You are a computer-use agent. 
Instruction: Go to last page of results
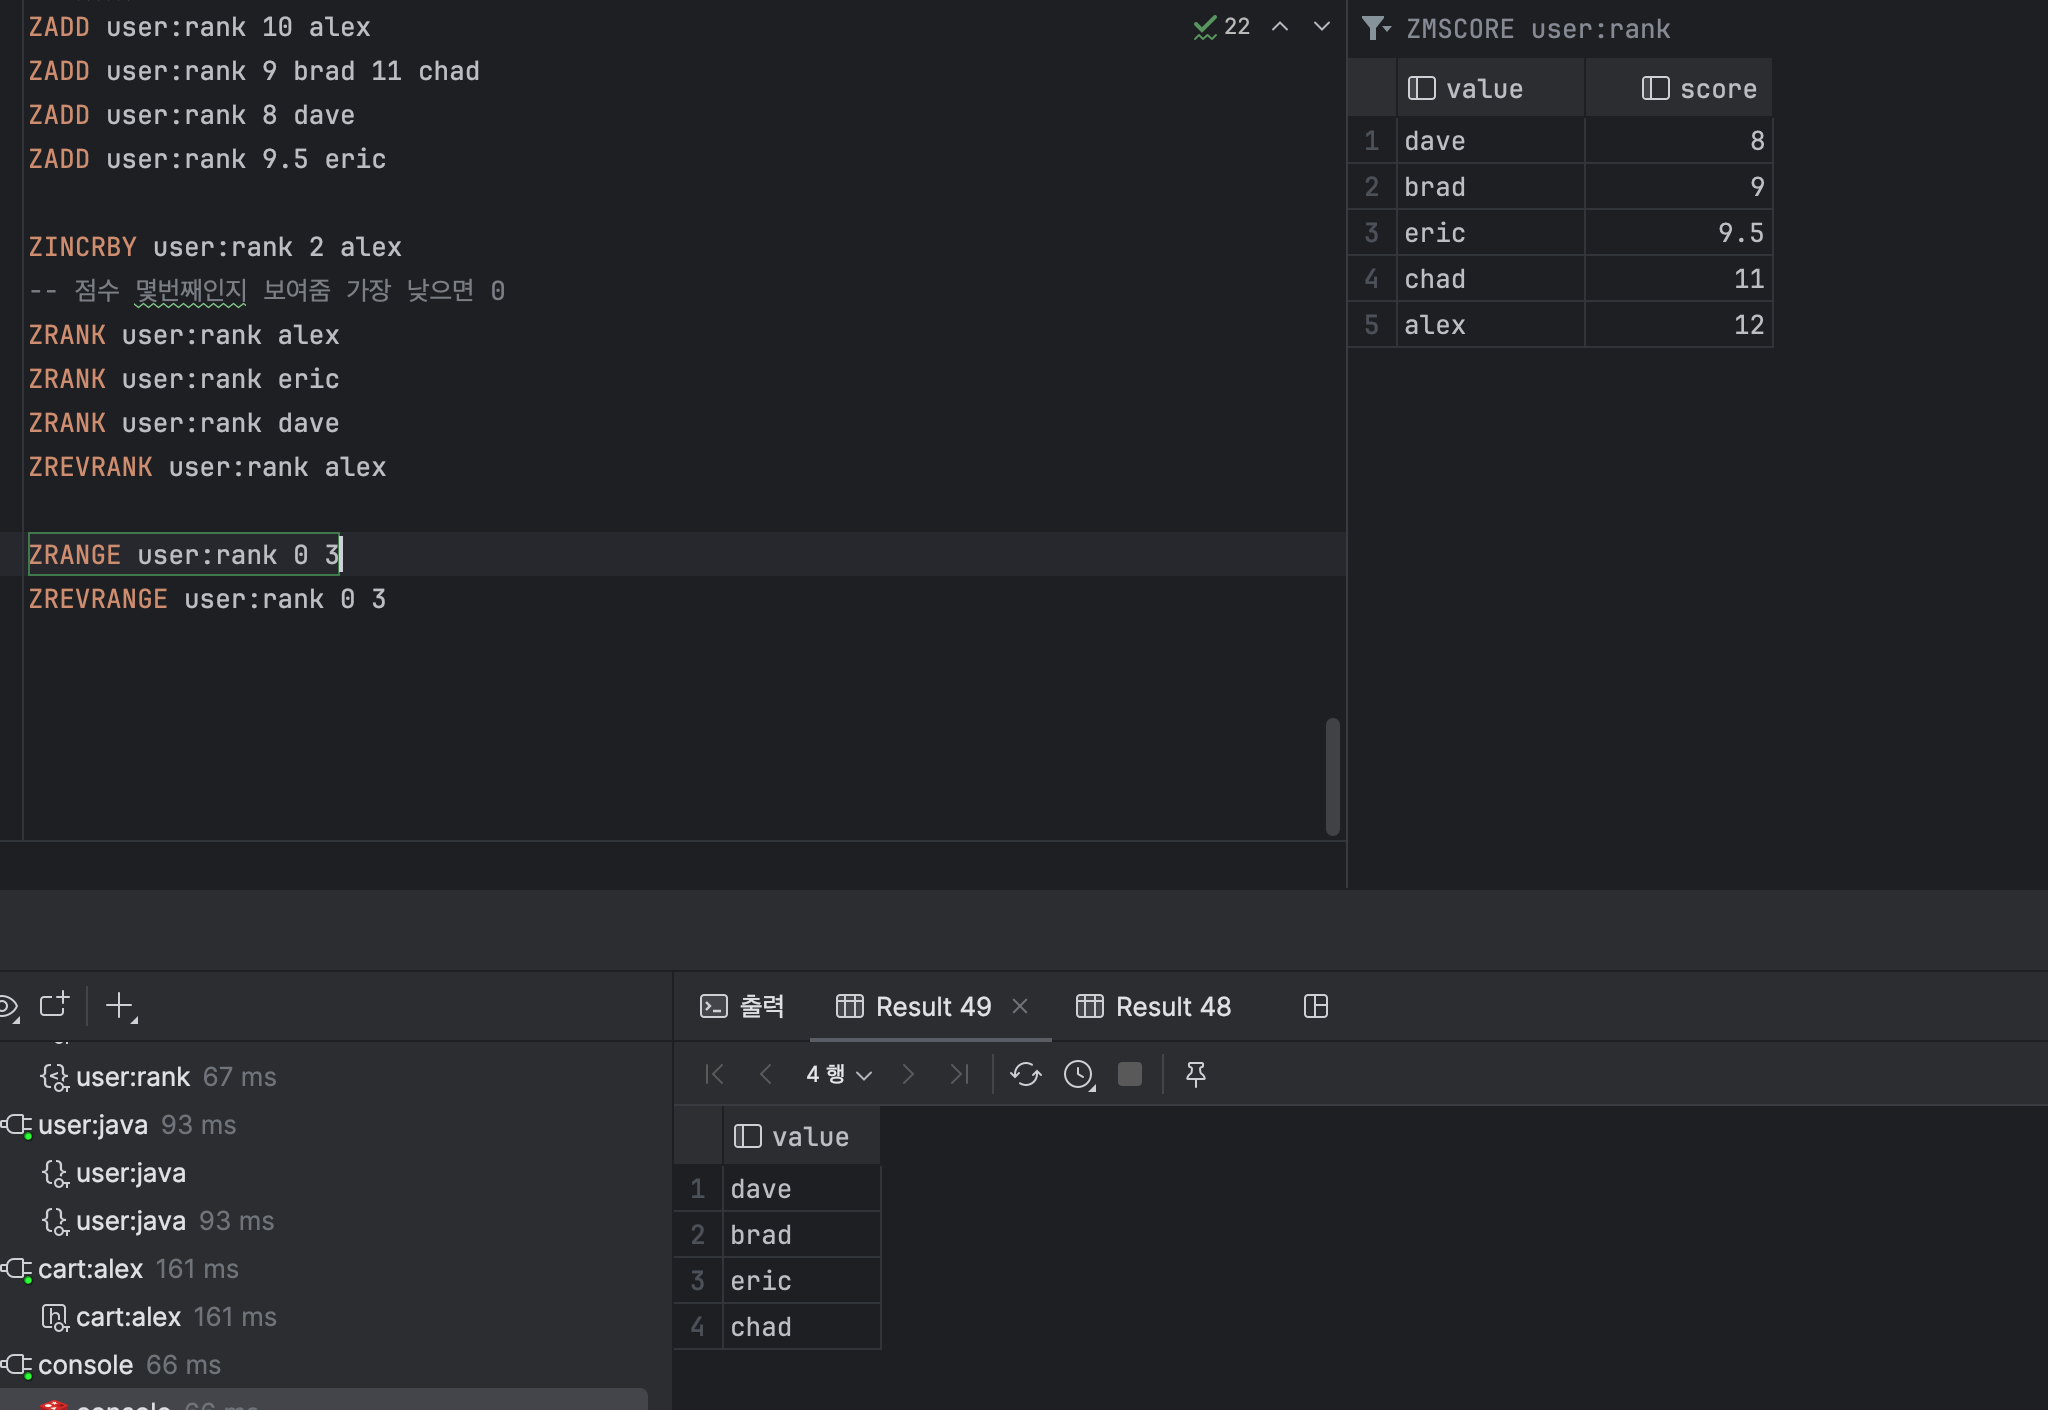(959, 1074)
